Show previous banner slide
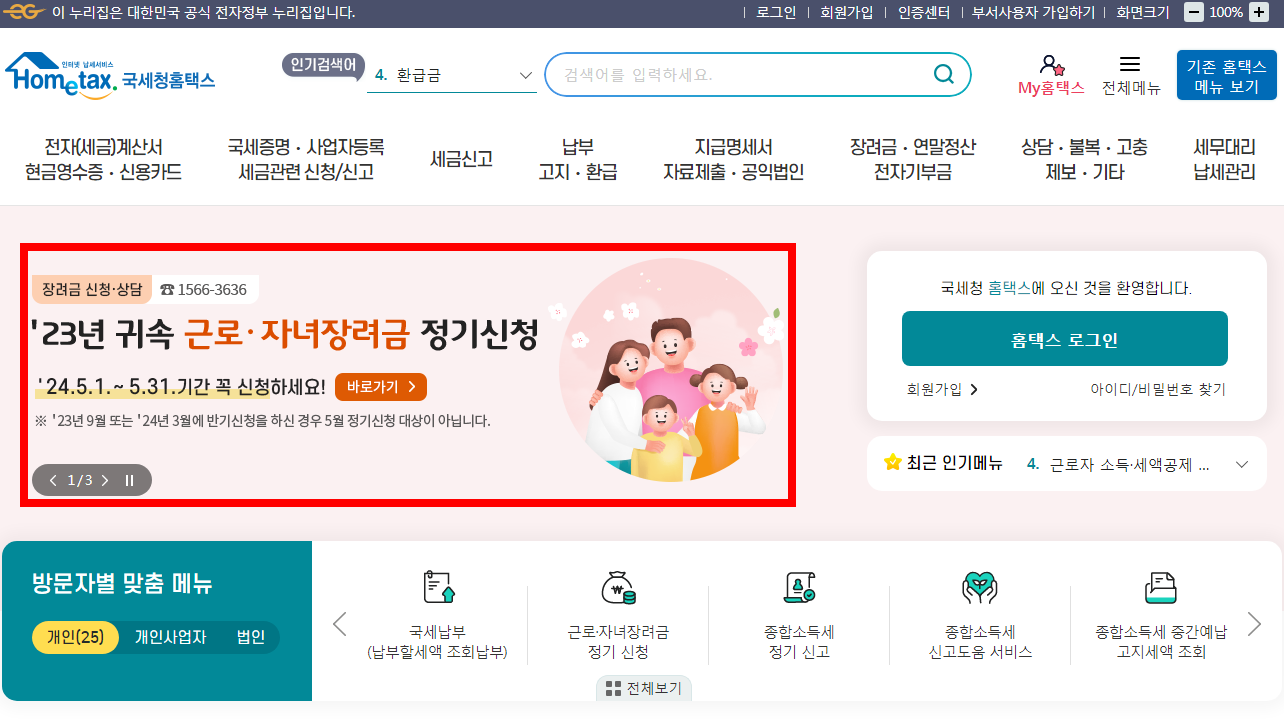The width and height of the screenshot is (1284, 722). pos(54,480)
